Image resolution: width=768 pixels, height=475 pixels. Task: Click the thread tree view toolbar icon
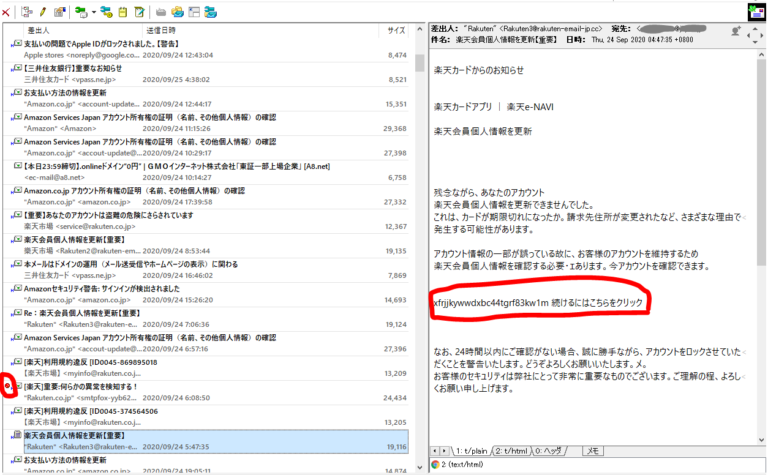click(27, 12)
